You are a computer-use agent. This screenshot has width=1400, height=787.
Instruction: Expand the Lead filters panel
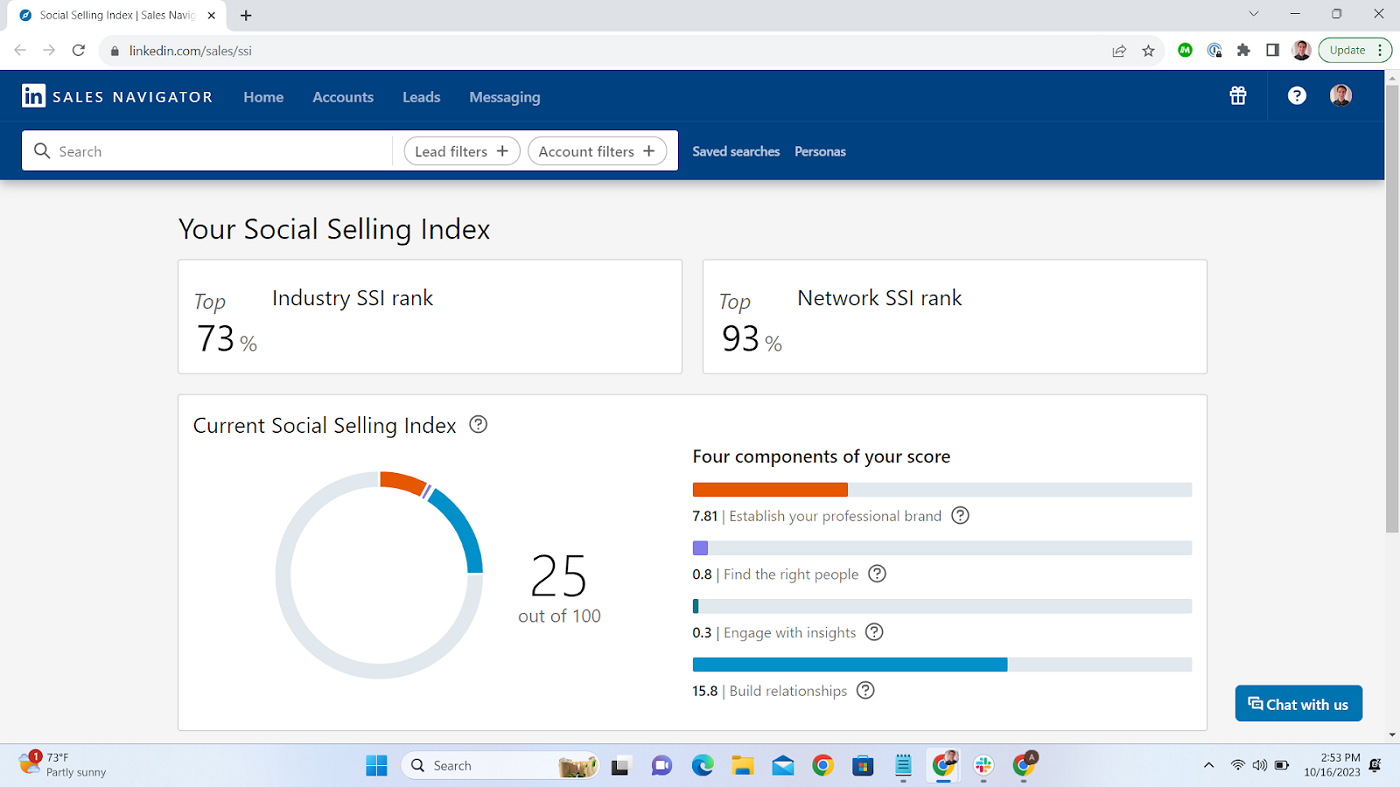[x=461, y=150]
